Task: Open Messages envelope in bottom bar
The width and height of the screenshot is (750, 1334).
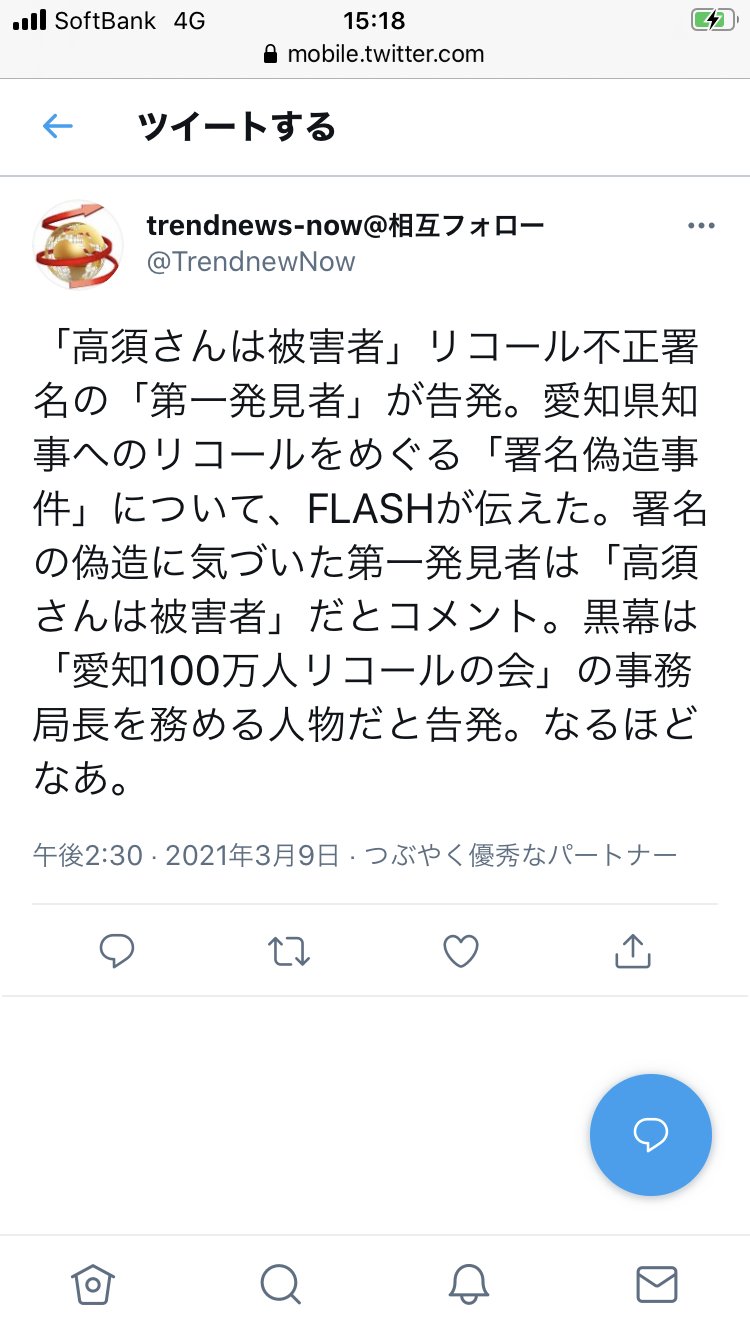Action: [656, 1284]
